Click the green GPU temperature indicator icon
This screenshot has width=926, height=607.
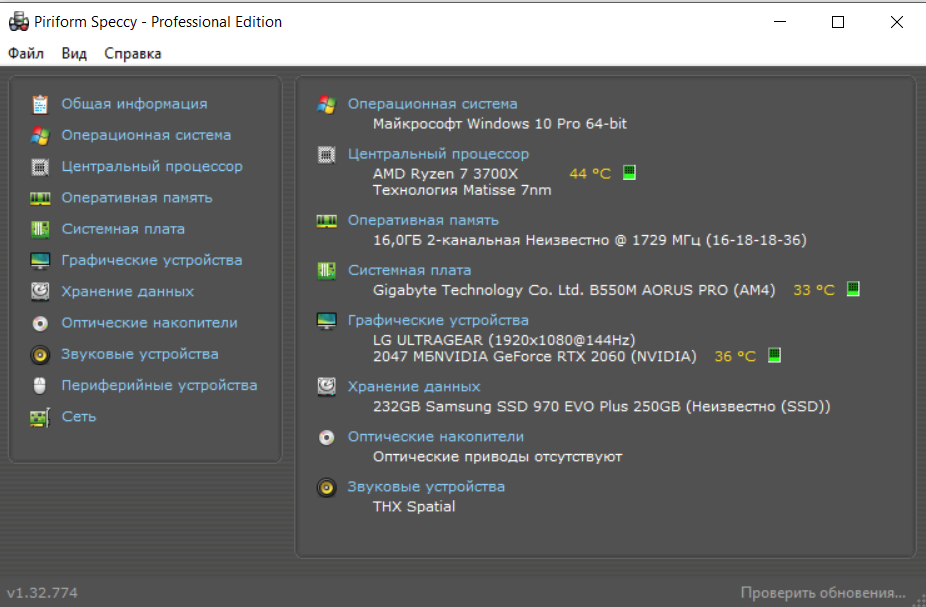click(774, 355)
